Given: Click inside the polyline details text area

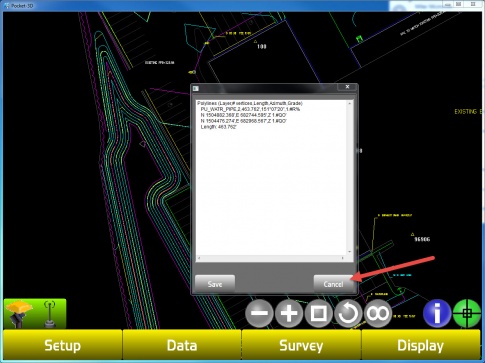Looking at the screenshot, I should click(x=271, y=177).
